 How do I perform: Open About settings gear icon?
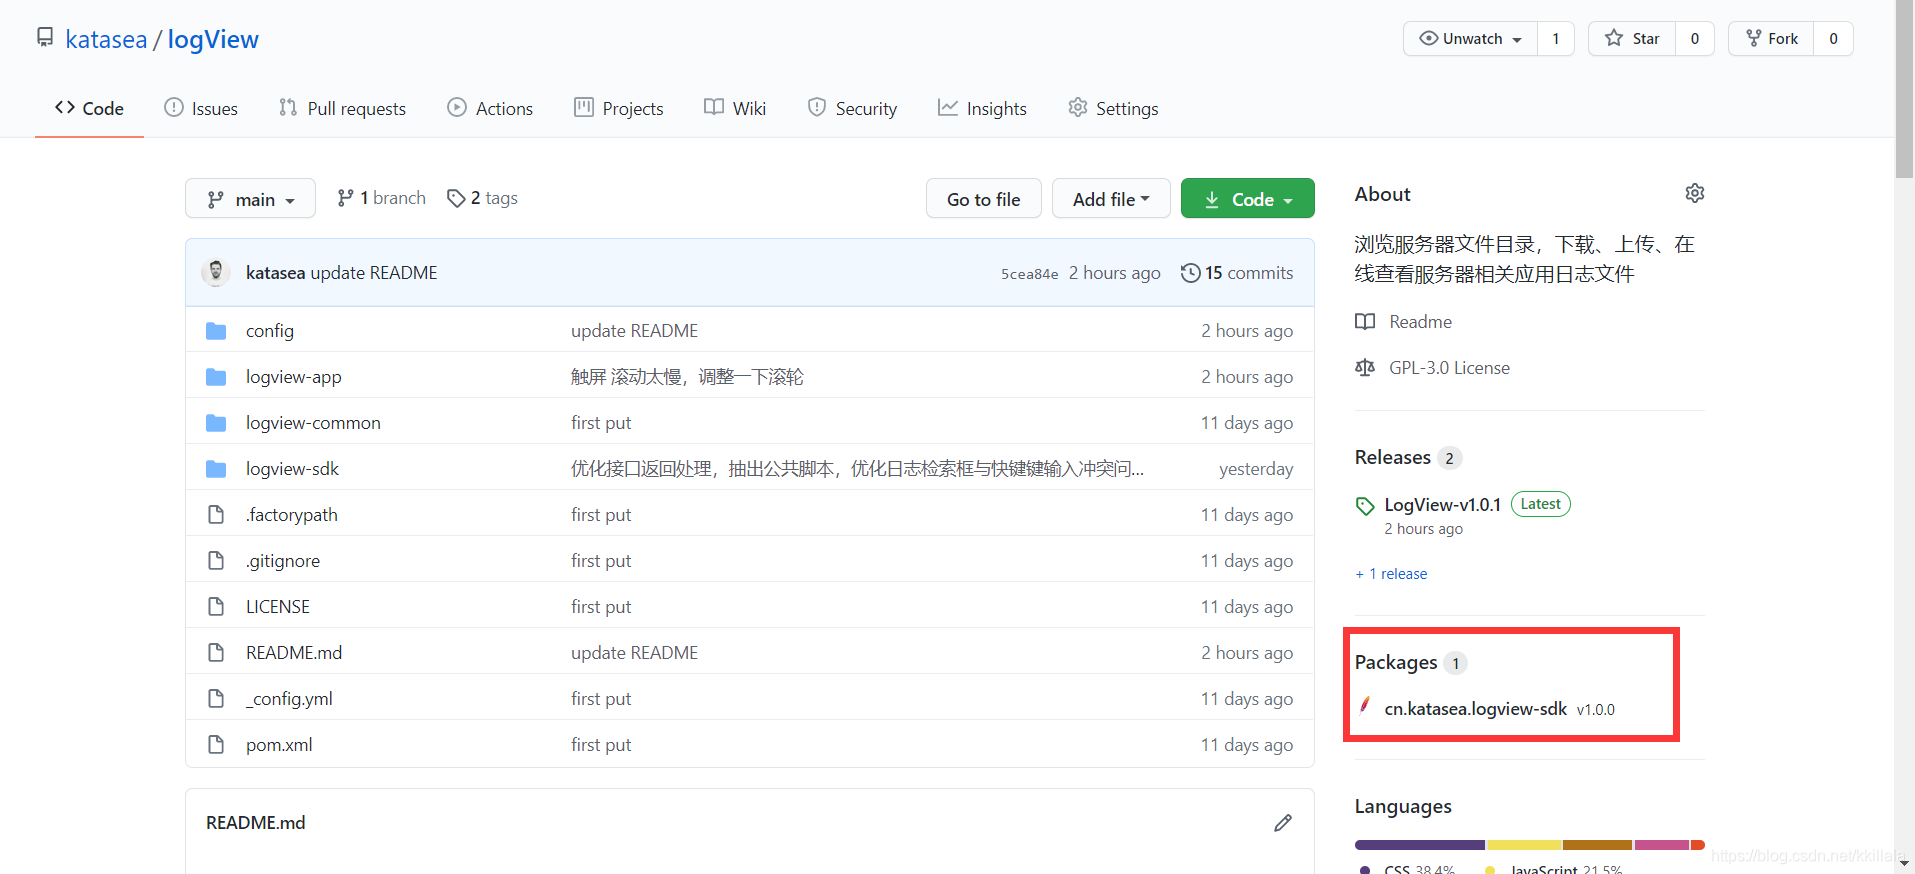pos(1695,193)
